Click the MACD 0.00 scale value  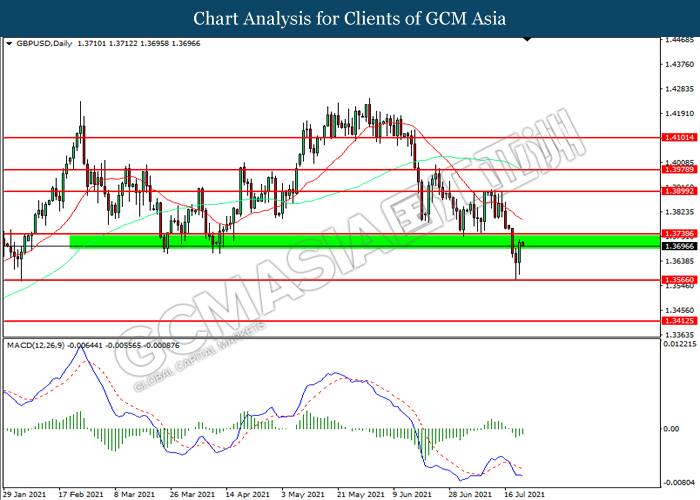(672, 429)
